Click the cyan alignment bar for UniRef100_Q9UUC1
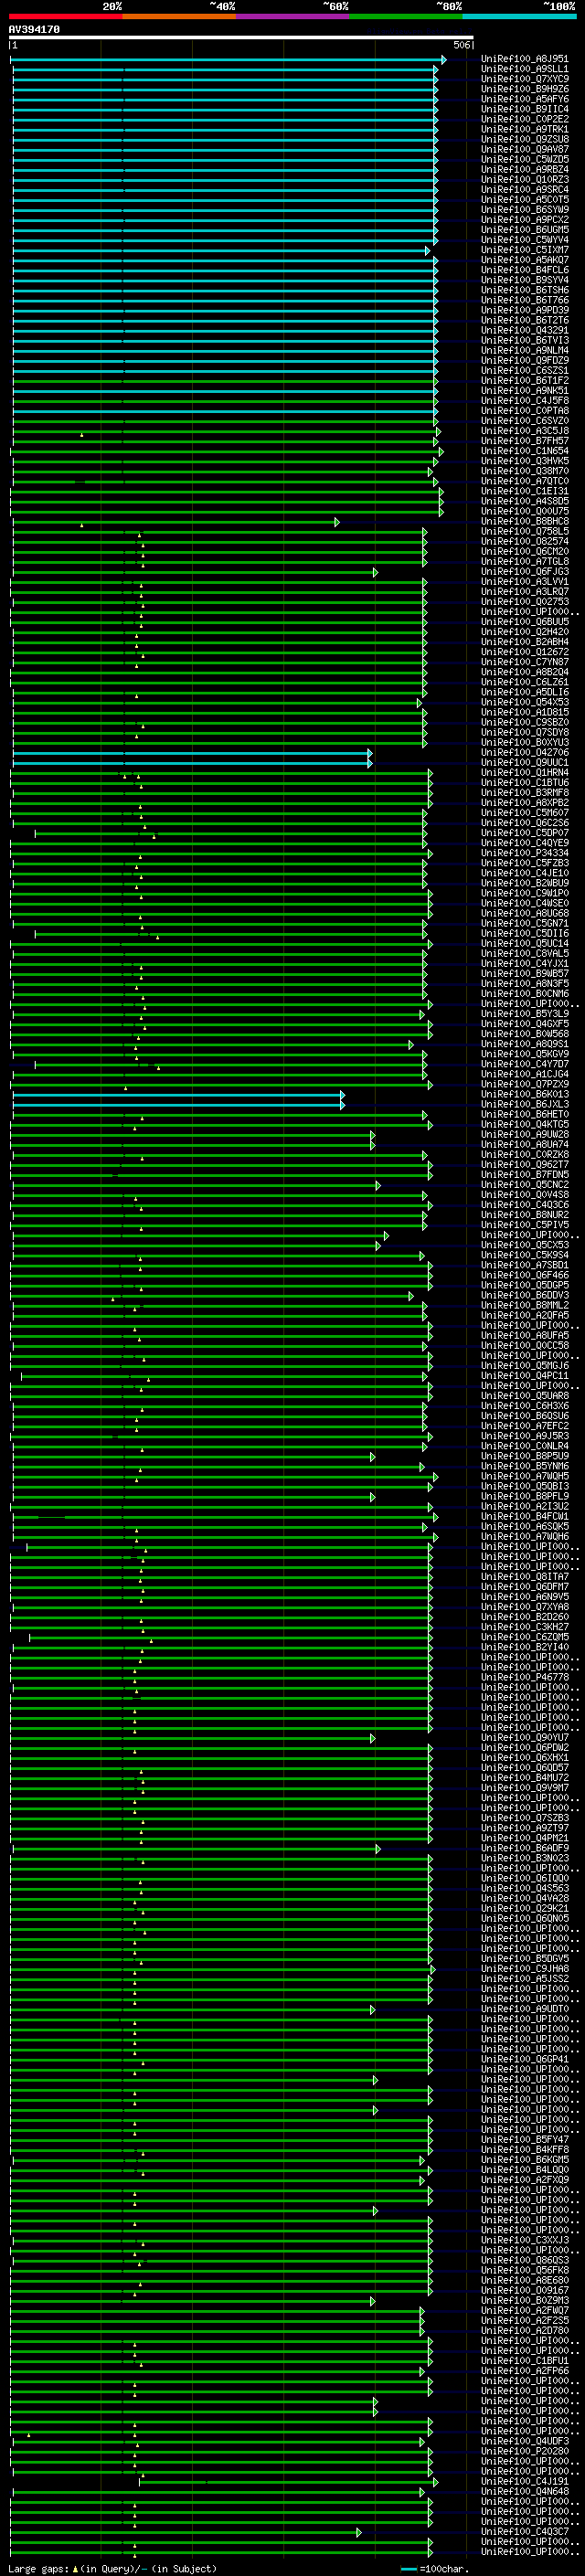This screenshot has height=2576, width=585. (192, 763)
